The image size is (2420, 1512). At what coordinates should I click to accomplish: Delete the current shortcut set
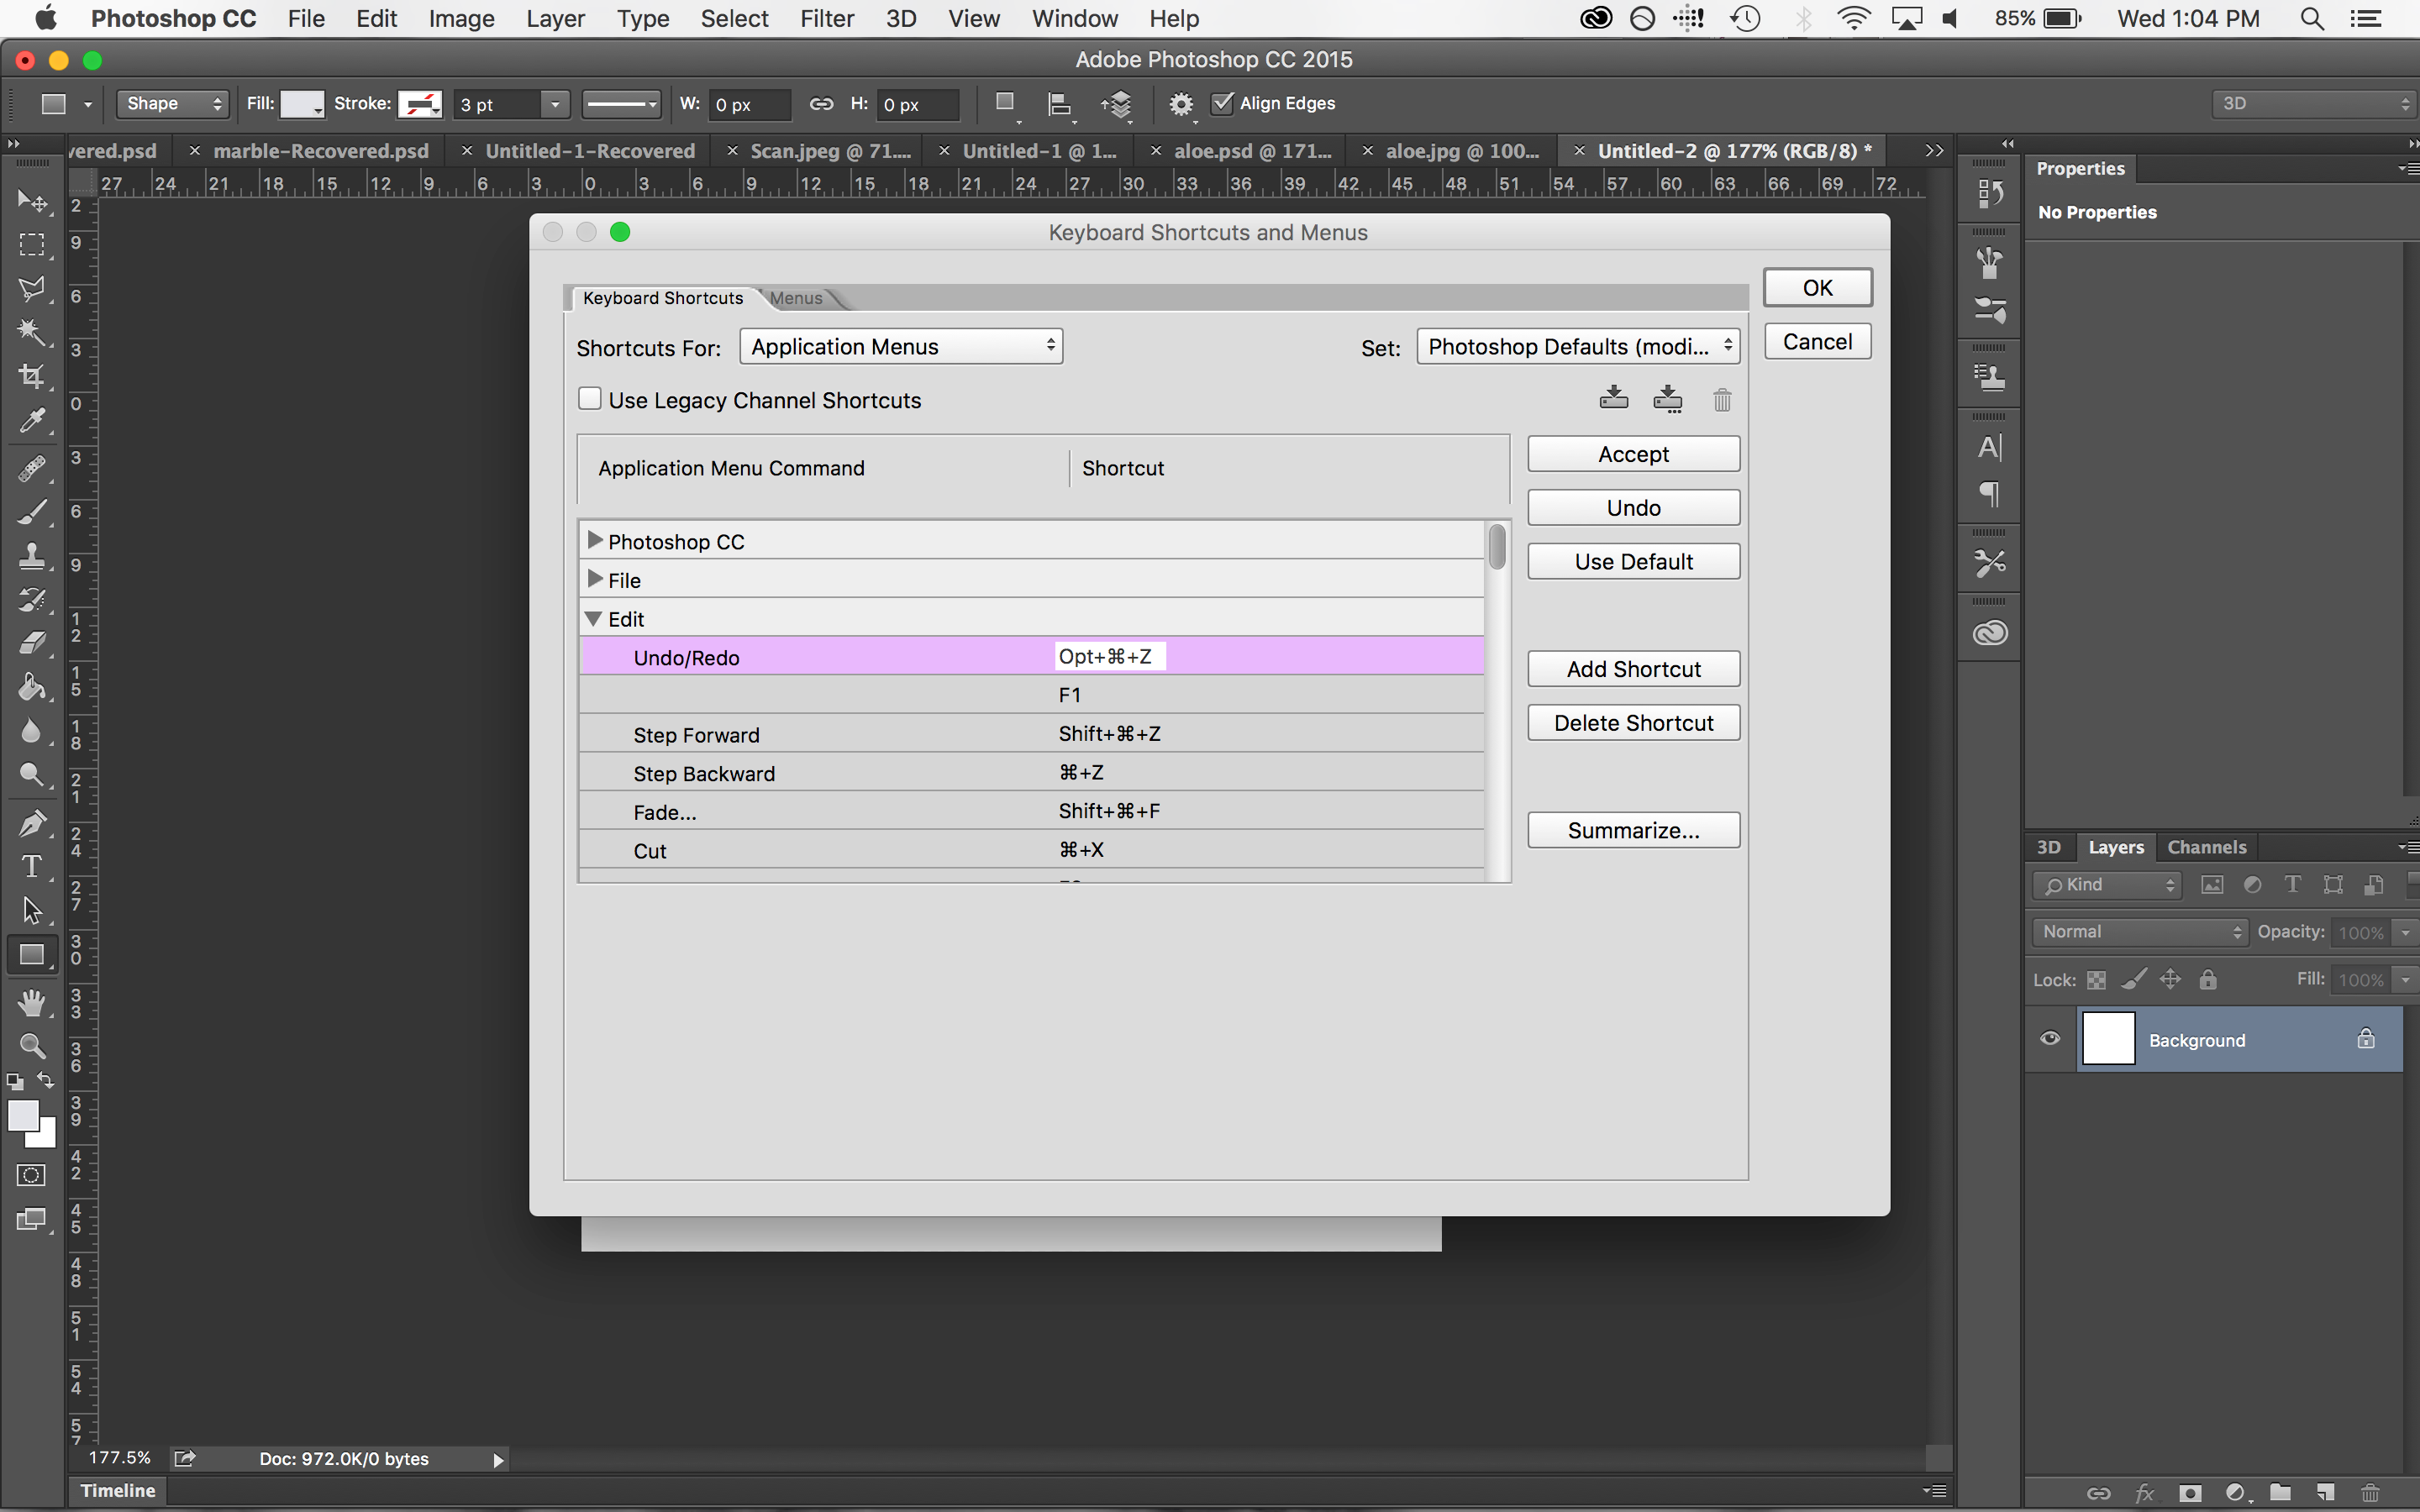[x=1722, y=400]
